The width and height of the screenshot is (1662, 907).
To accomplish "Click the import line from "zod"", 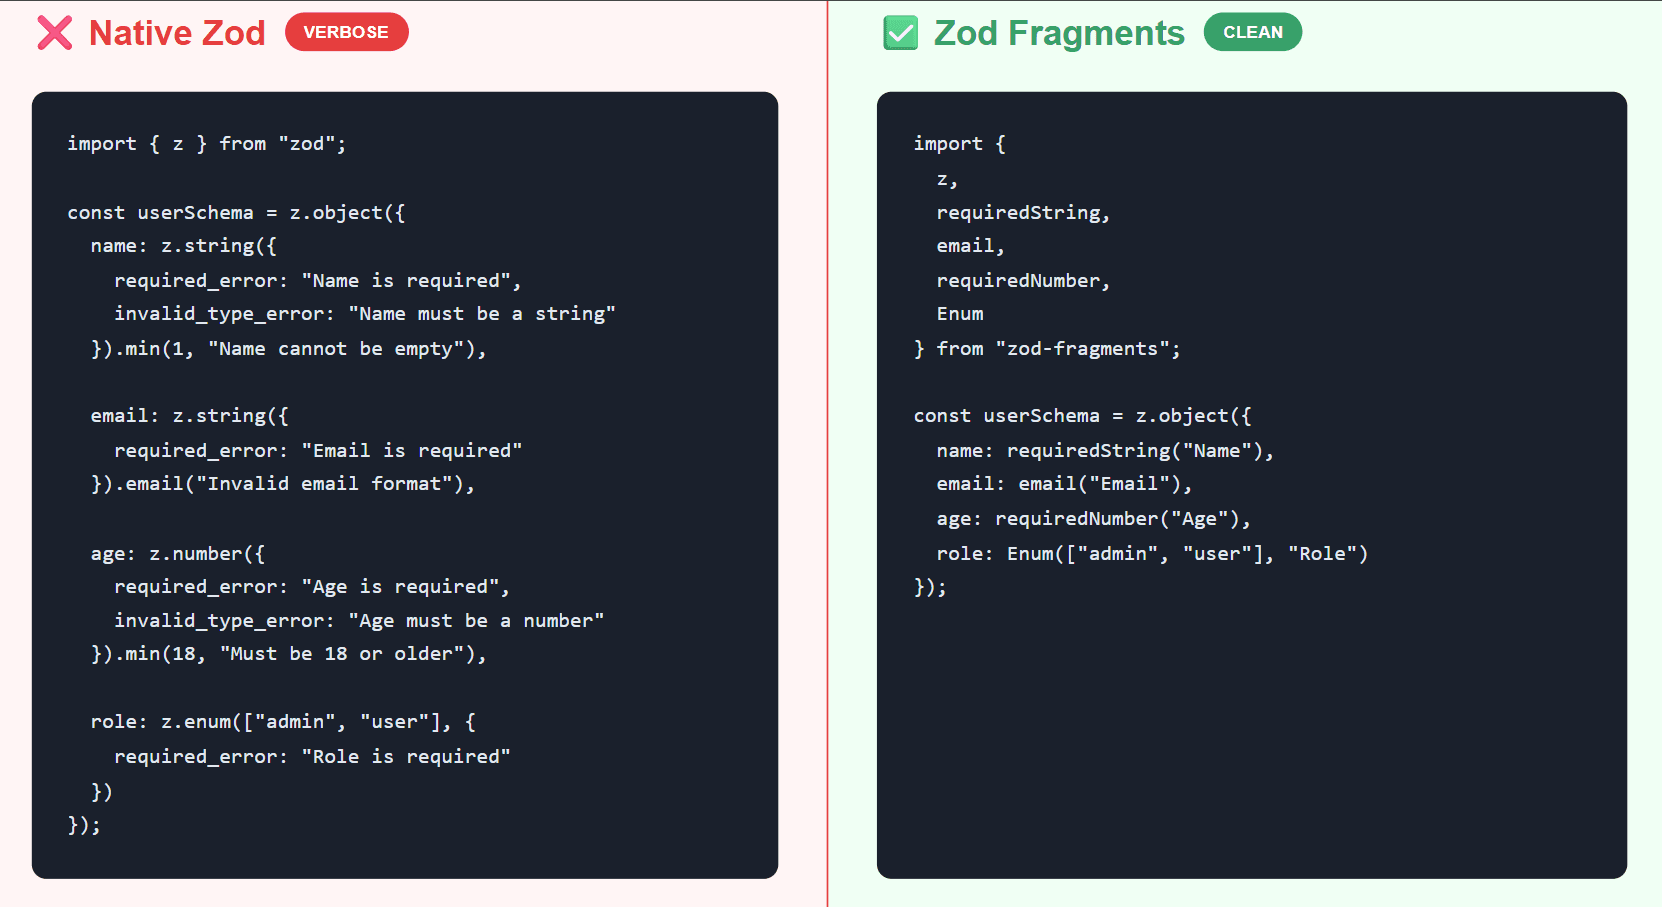I will [206, 144].
